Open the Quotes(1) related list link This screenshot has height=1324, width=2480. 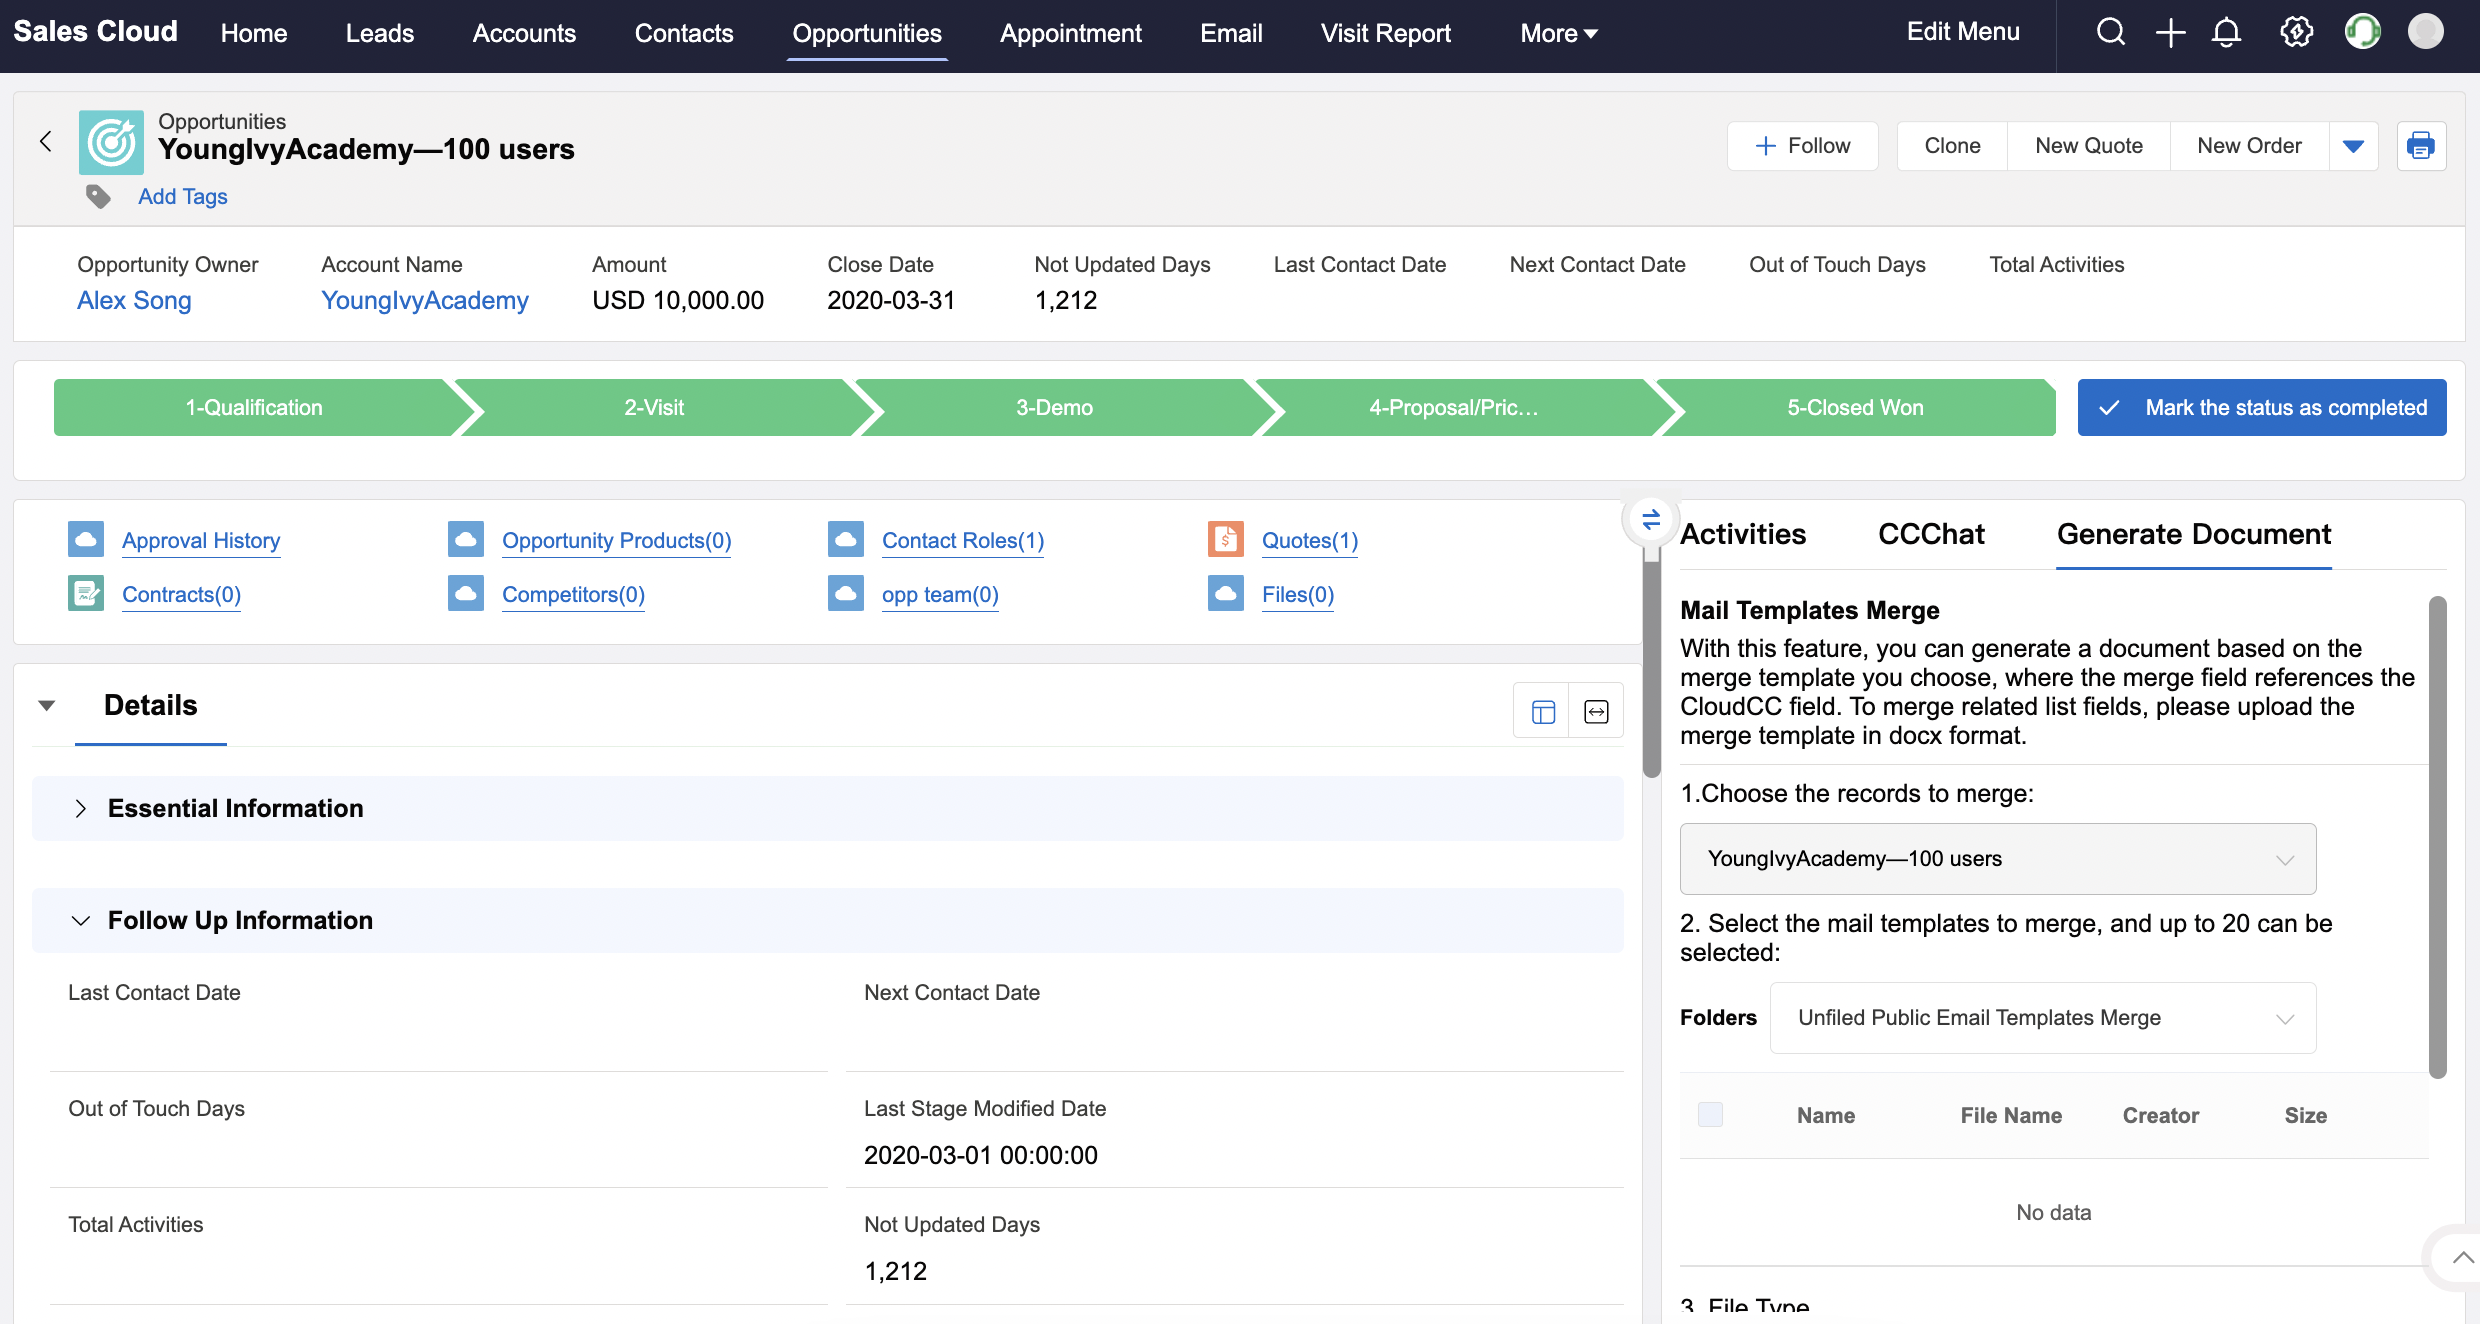1309,540
